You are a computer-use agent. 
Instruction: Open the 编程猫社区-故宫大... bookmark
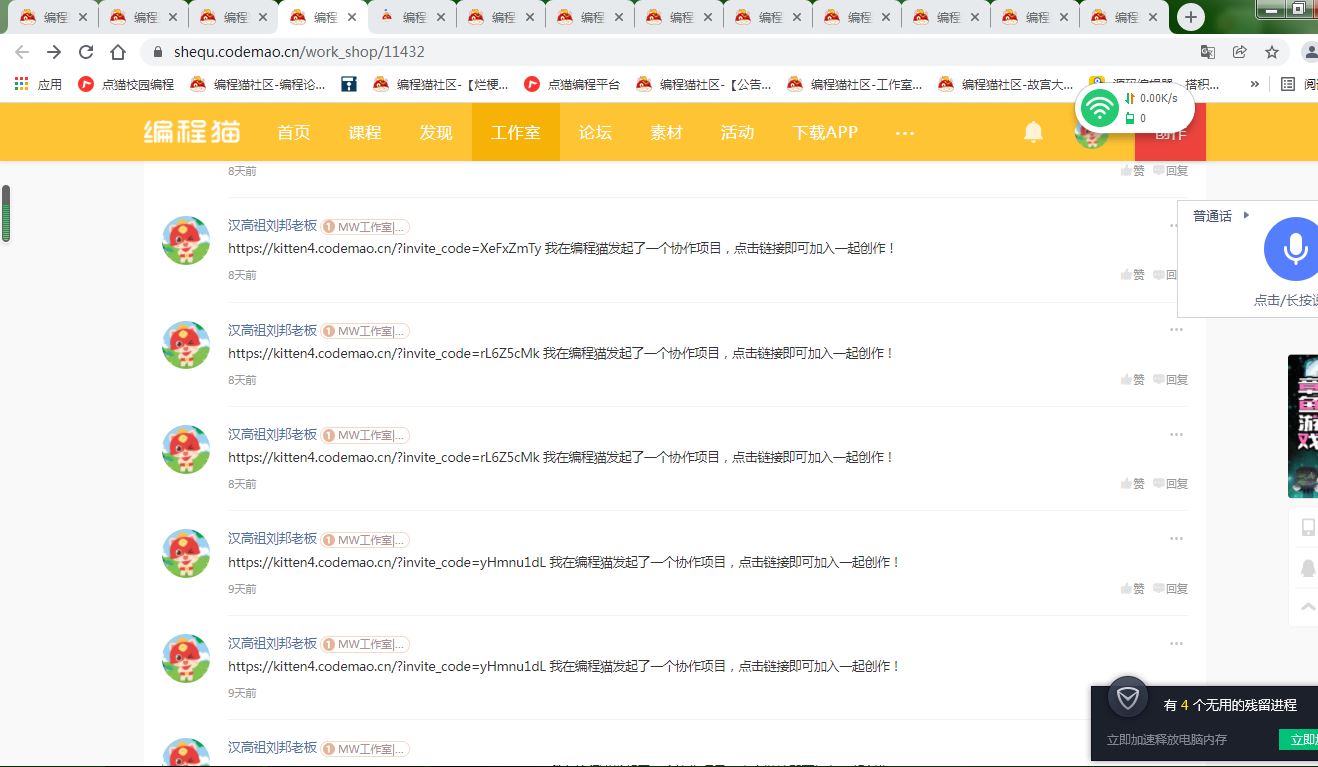(1005, 85)
